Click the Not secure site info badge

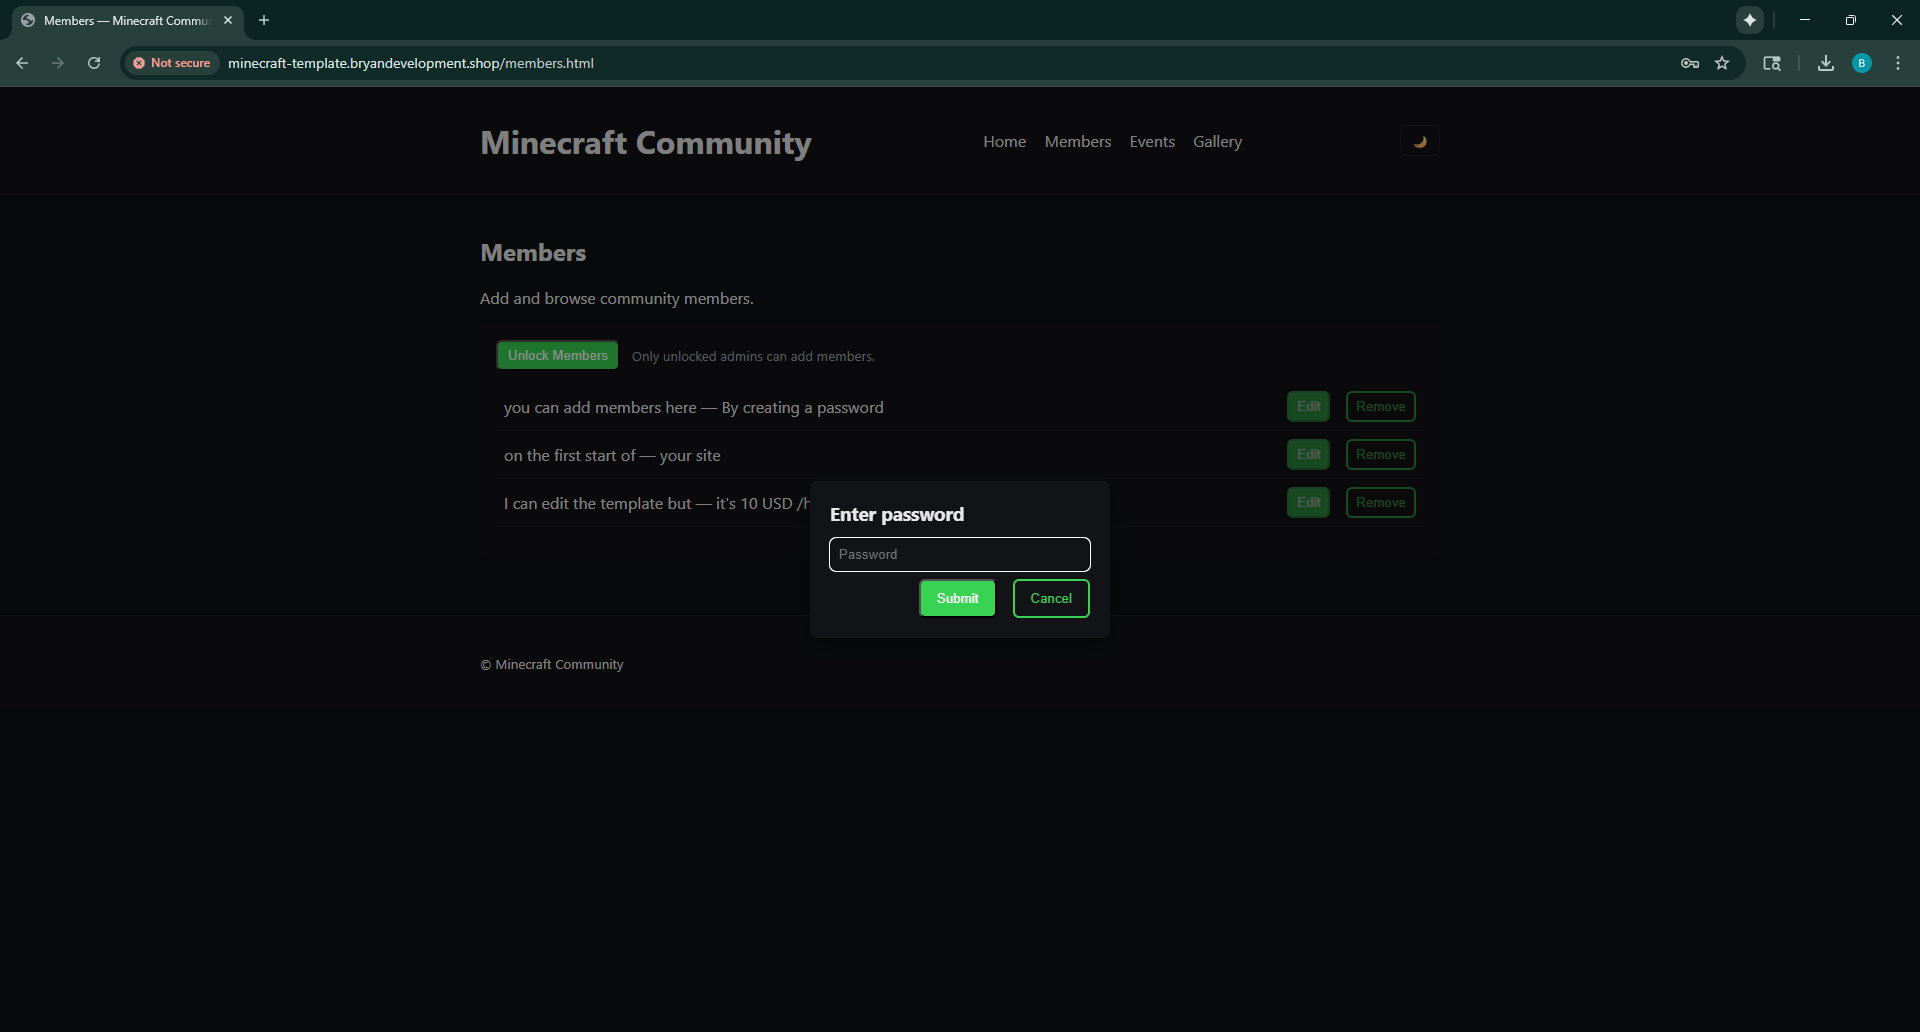click(172, 63)
